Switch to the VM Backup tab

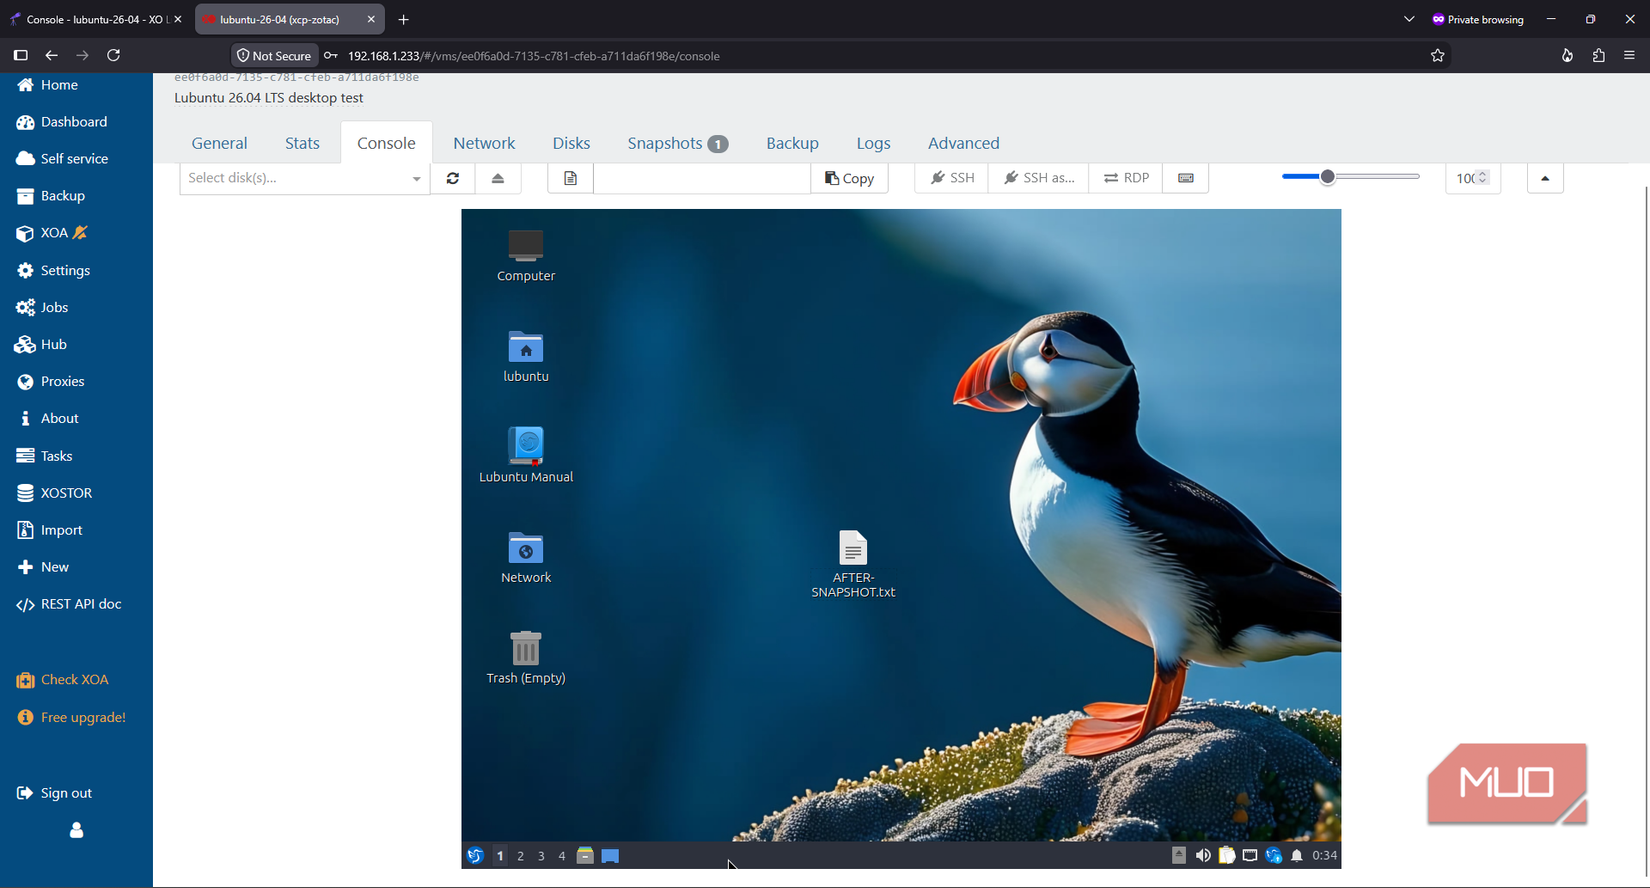tap(792, 143)
